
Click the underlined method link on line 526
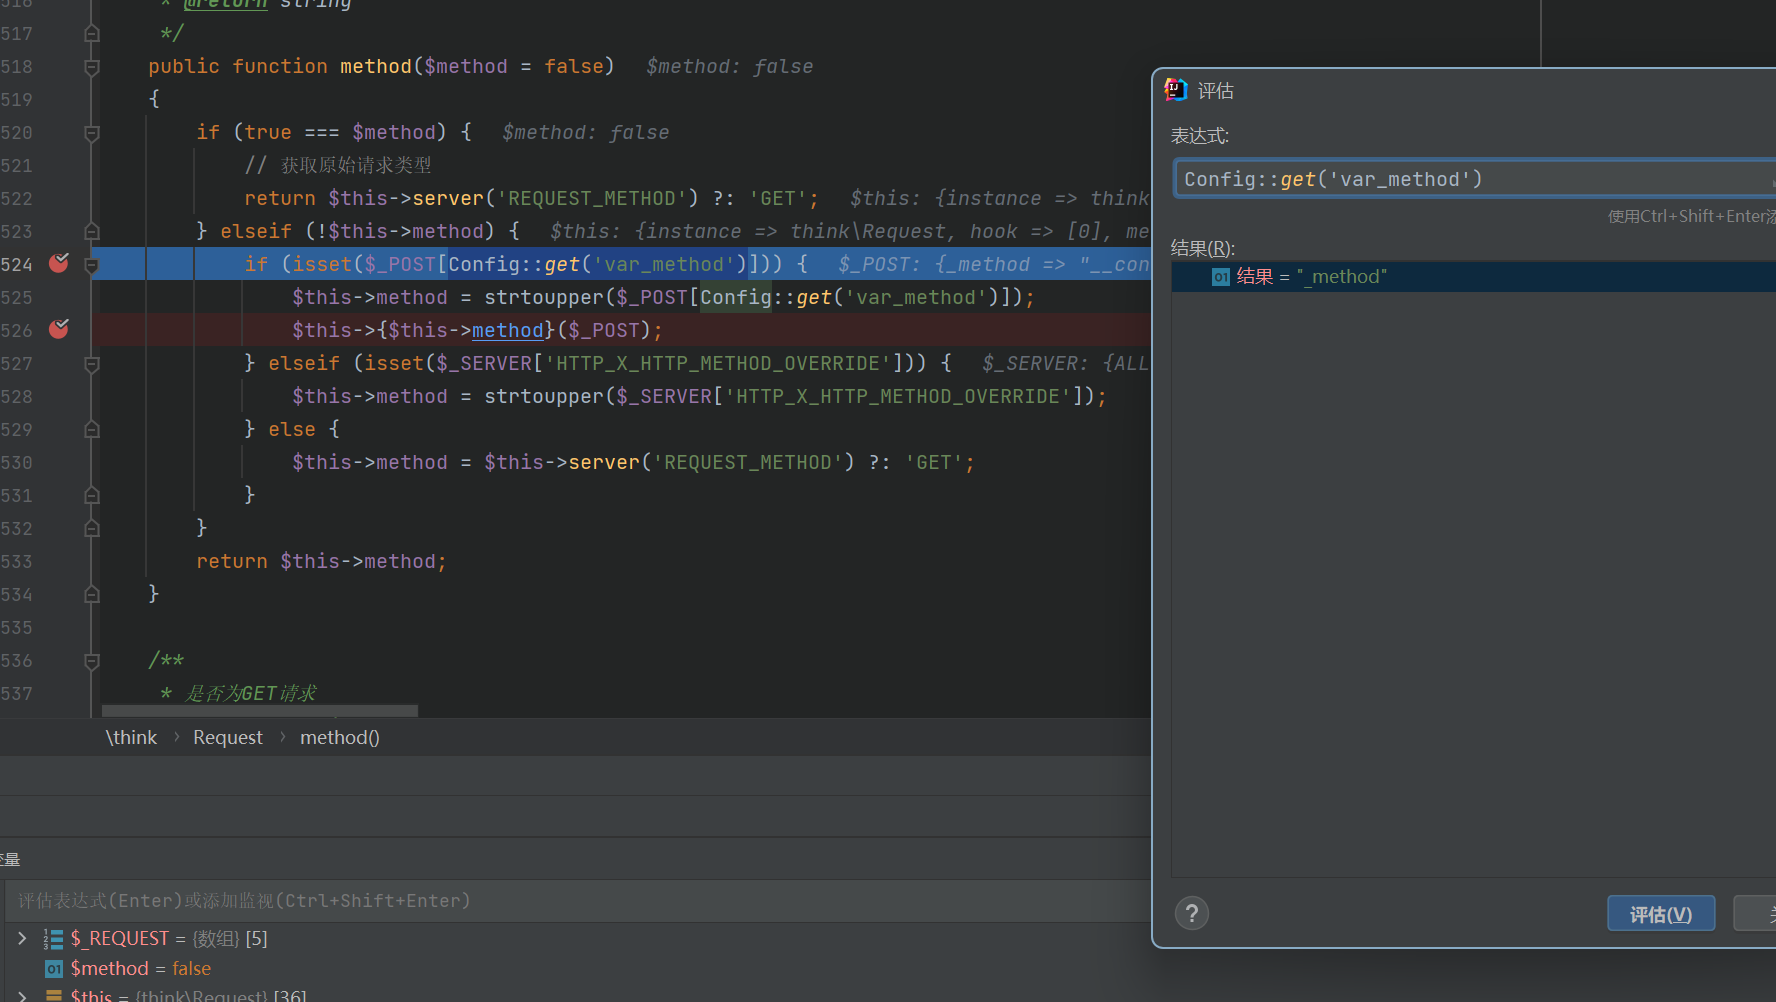click(508, 330)
